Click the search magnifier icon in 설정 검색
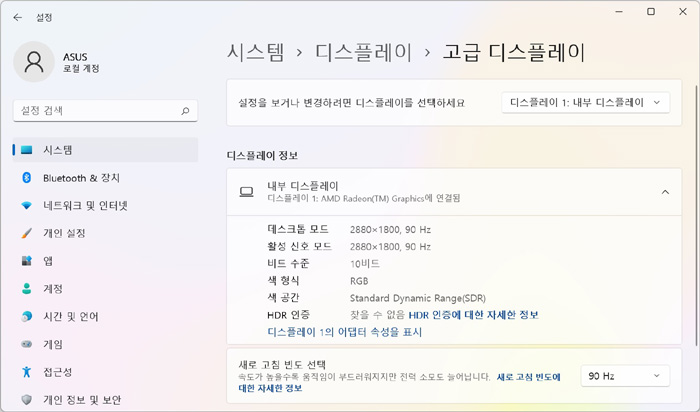The image size is (700, 412). point(185,110)
